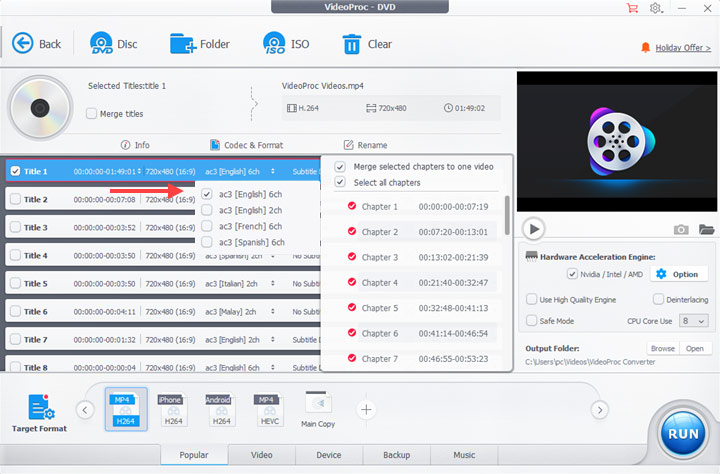
Task: Switch to the Video tab
Action: coord(262,455)
